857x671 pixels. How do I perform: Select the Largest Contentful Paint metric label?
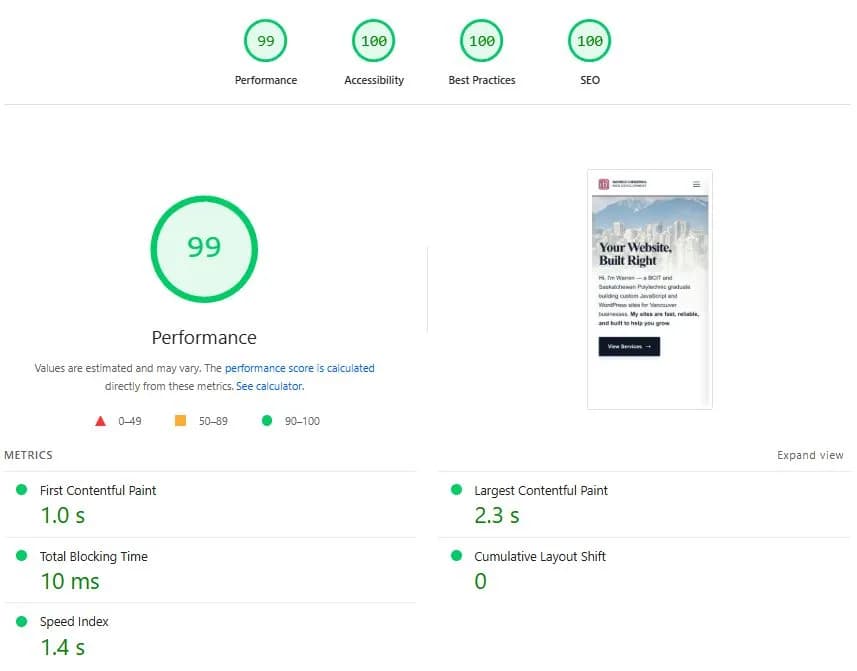coord(541,490)
